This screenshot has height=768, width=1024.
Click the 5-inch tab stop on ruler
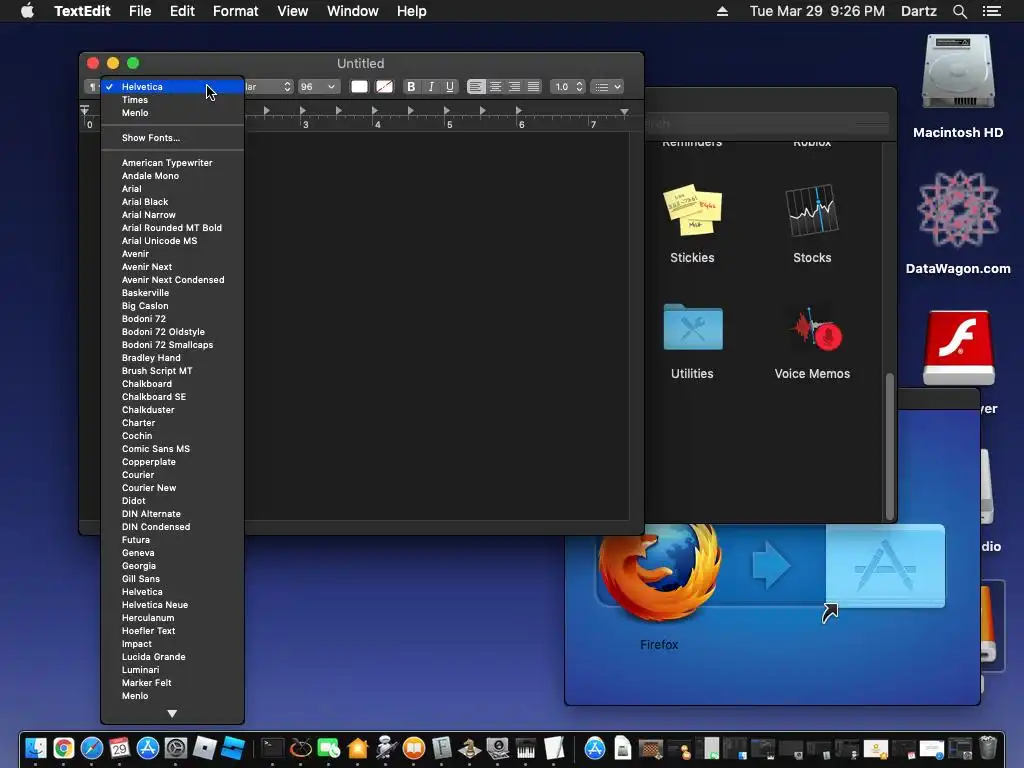(x=447, y=111)
